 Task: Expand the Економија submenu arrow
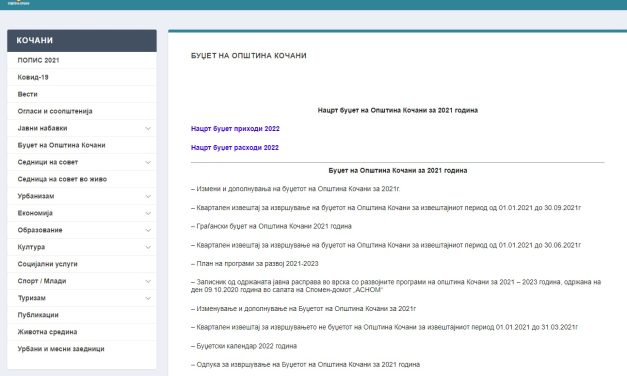pos(148,213)
